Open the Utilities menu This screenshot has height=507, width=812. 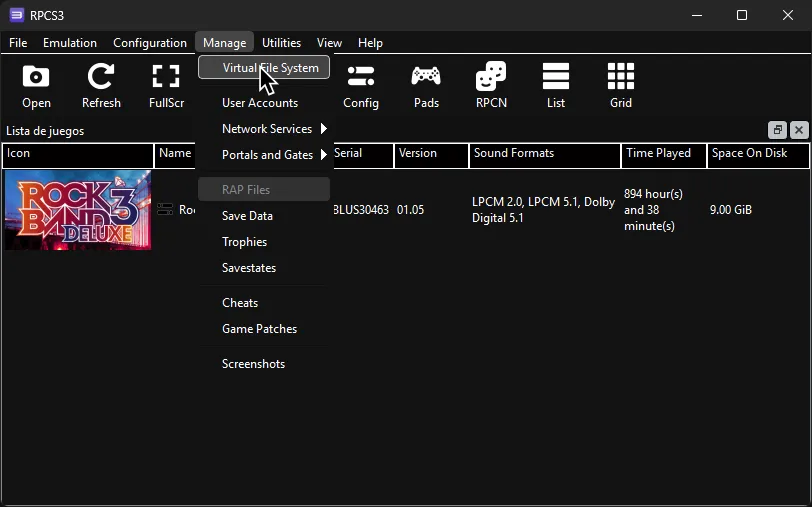click(x=281, y=42)
